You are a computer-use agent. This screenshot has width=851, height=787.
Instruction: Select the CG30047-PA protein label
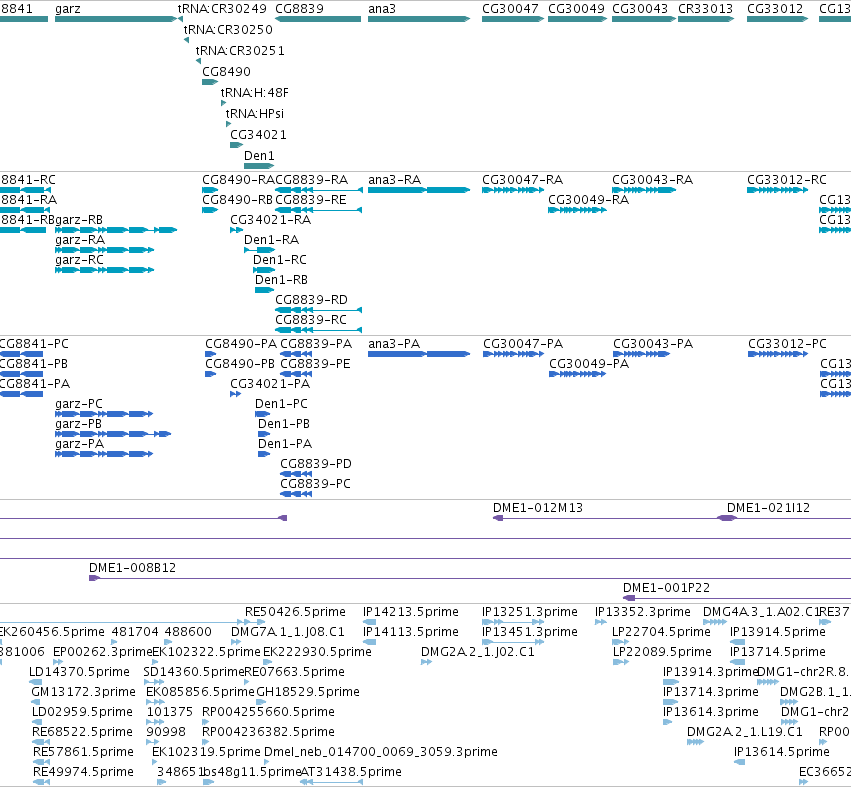[x=523, y=344]
